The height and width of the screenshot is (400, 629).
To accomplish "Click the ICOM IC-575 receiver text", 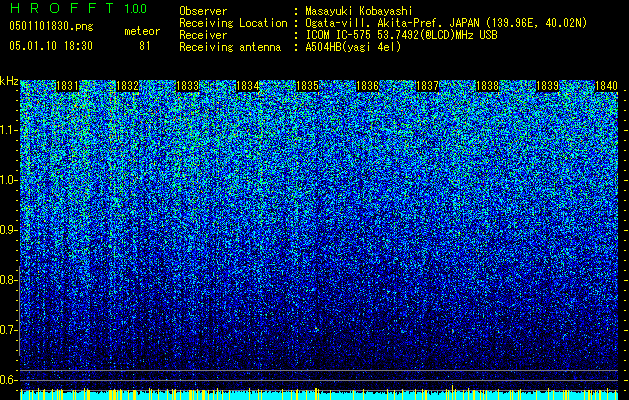I will point(401,35).
